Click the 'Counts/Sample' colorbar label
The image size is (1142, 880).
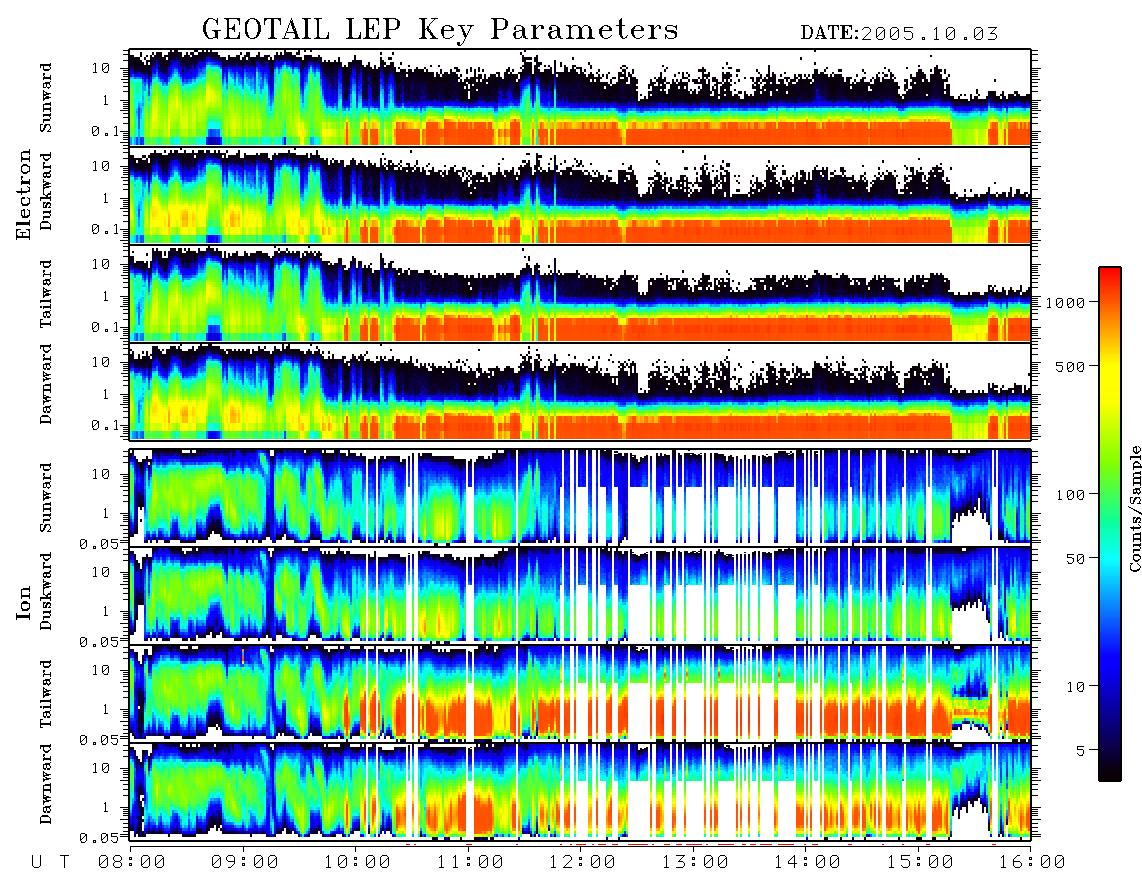coord(1134,508)
